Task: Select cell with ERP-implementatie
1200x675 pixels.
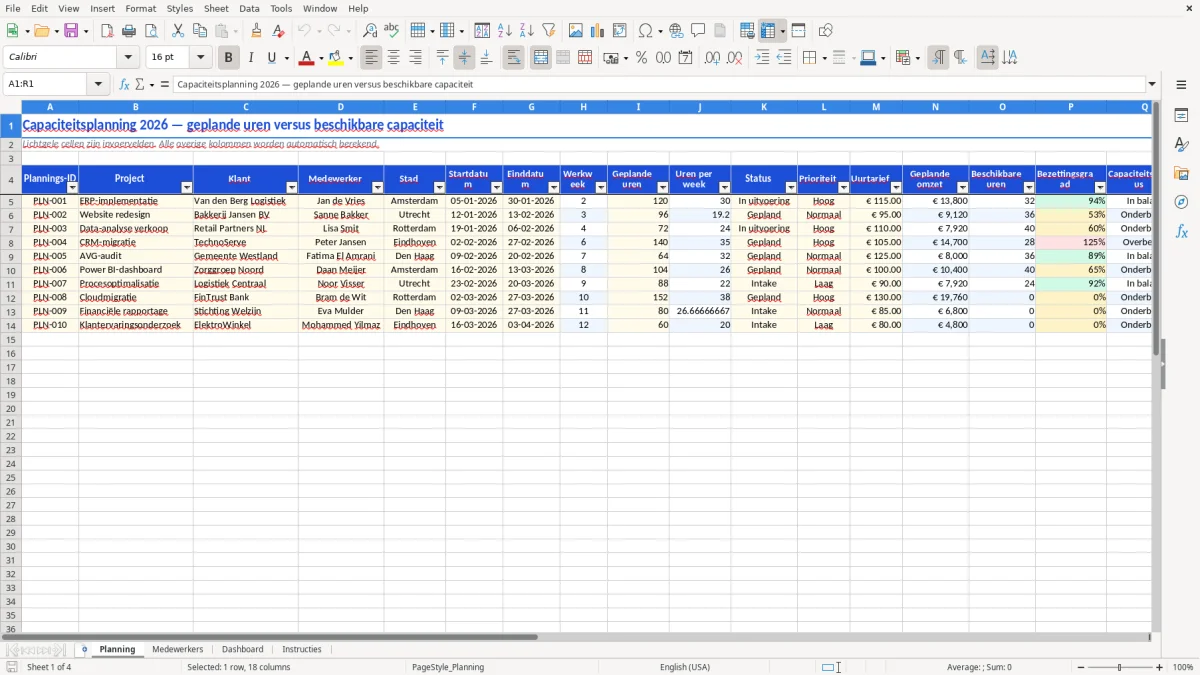Action: [136, 201]
